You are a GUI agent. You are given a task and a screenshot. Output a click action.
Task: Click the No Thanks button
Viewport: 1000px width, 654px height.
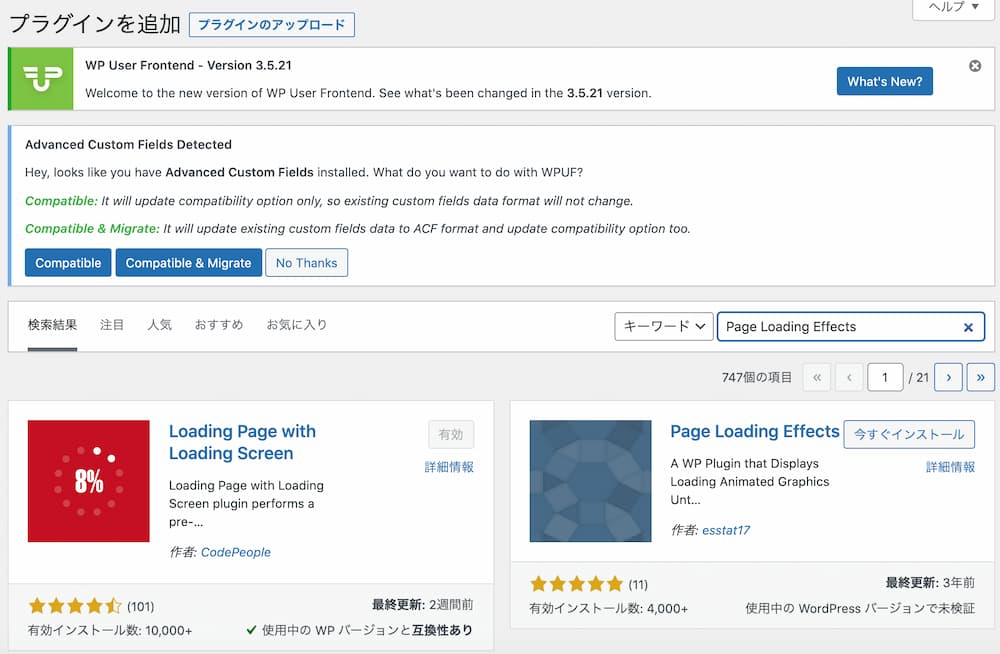click(x=306, y=263)
